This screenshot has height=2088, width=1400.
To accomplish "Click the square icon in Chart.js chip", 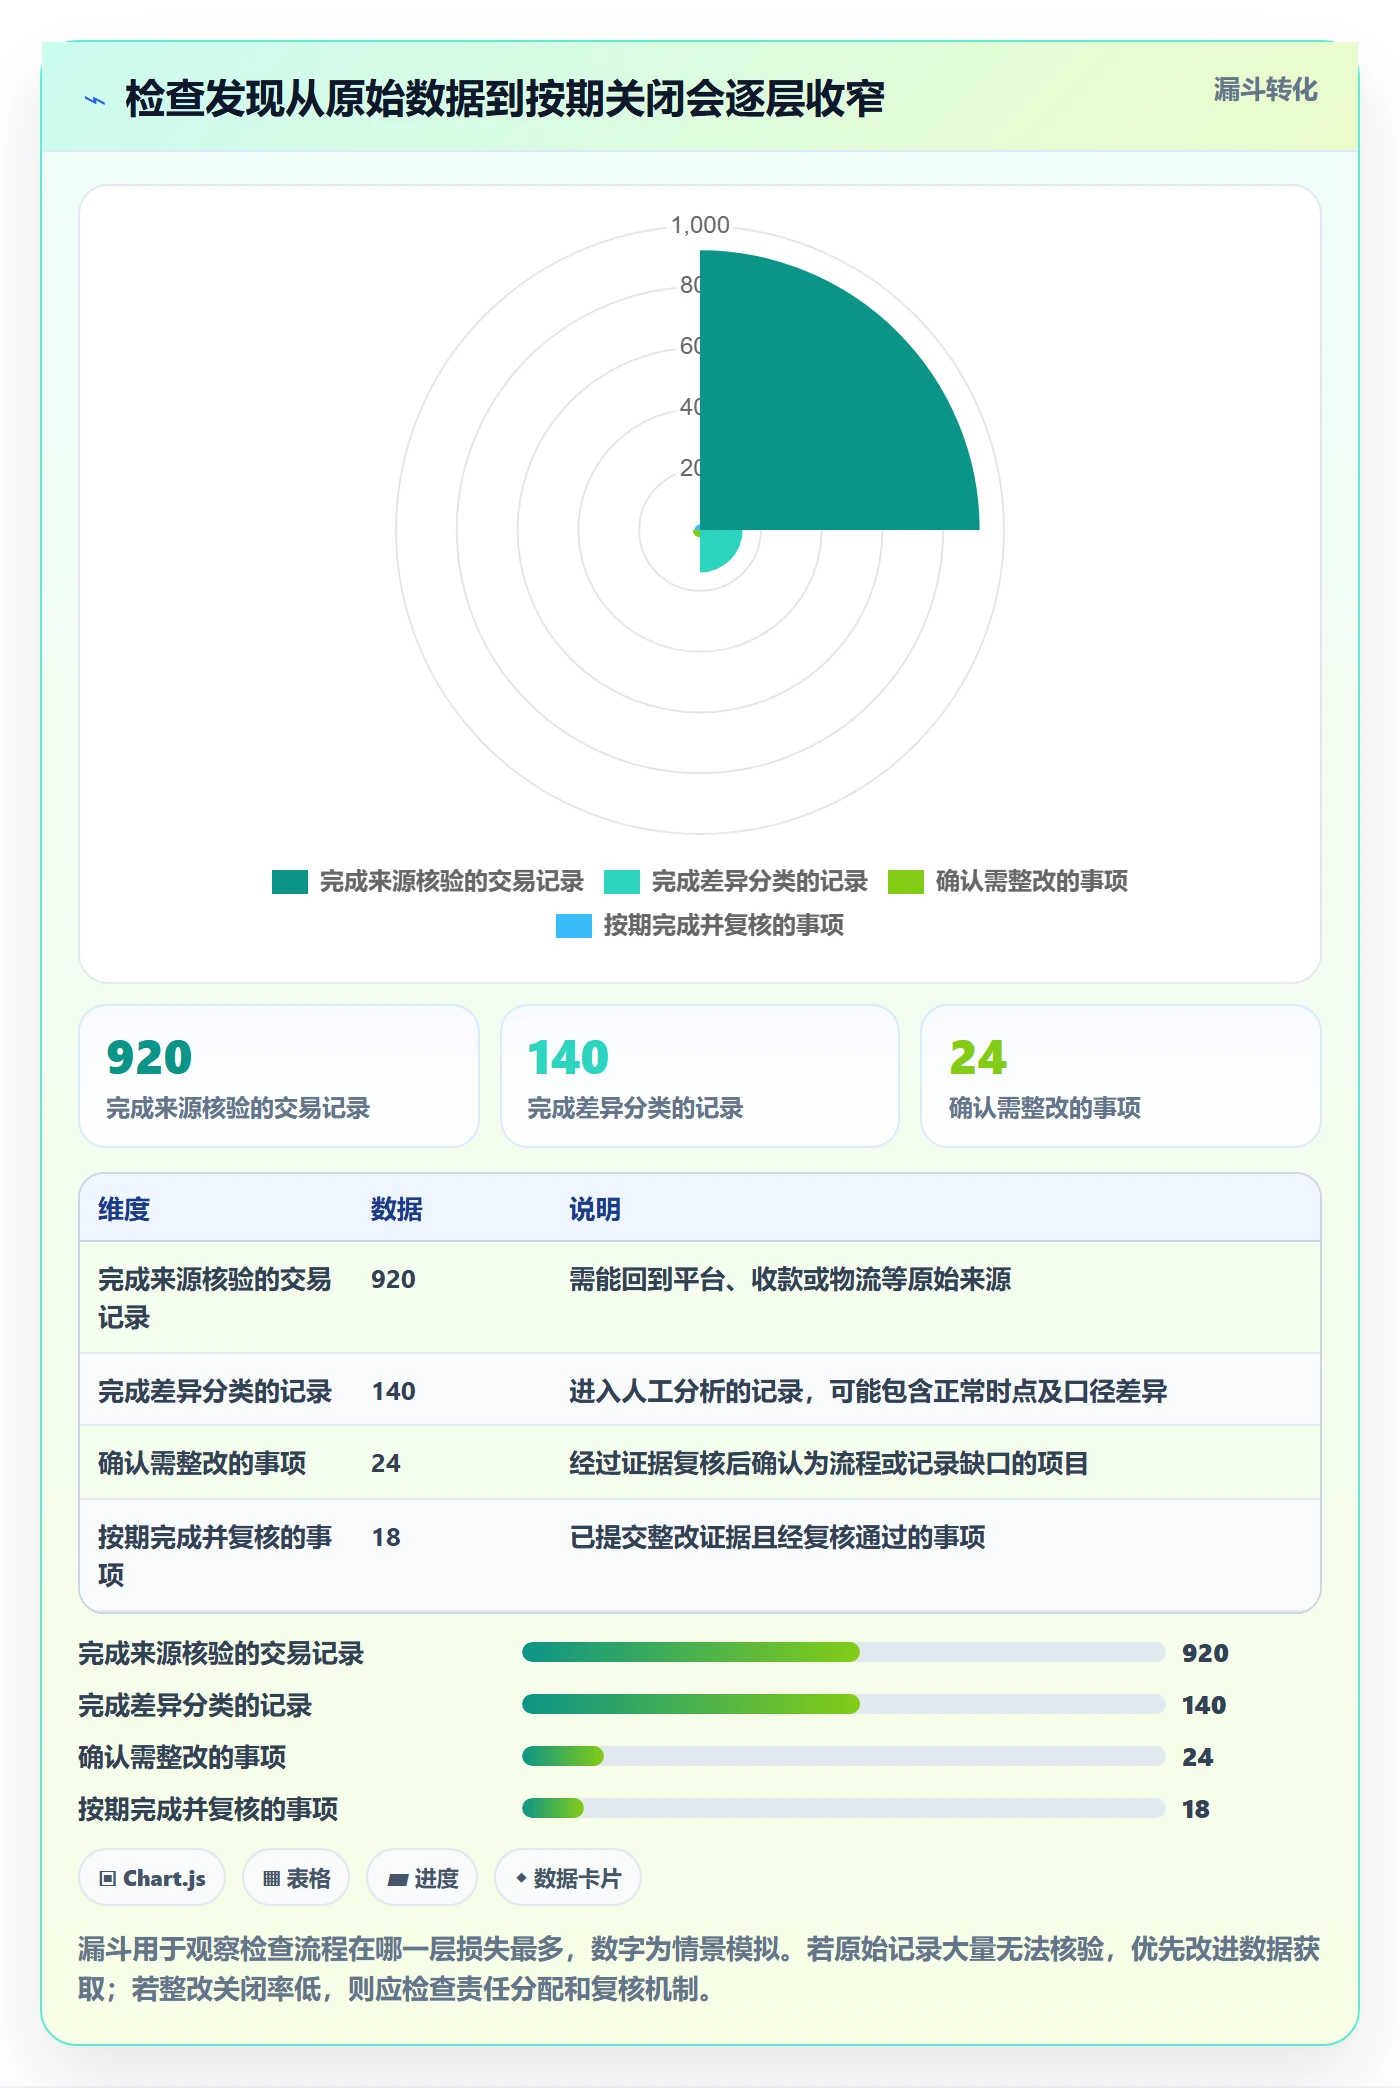I will (108, 1879).
